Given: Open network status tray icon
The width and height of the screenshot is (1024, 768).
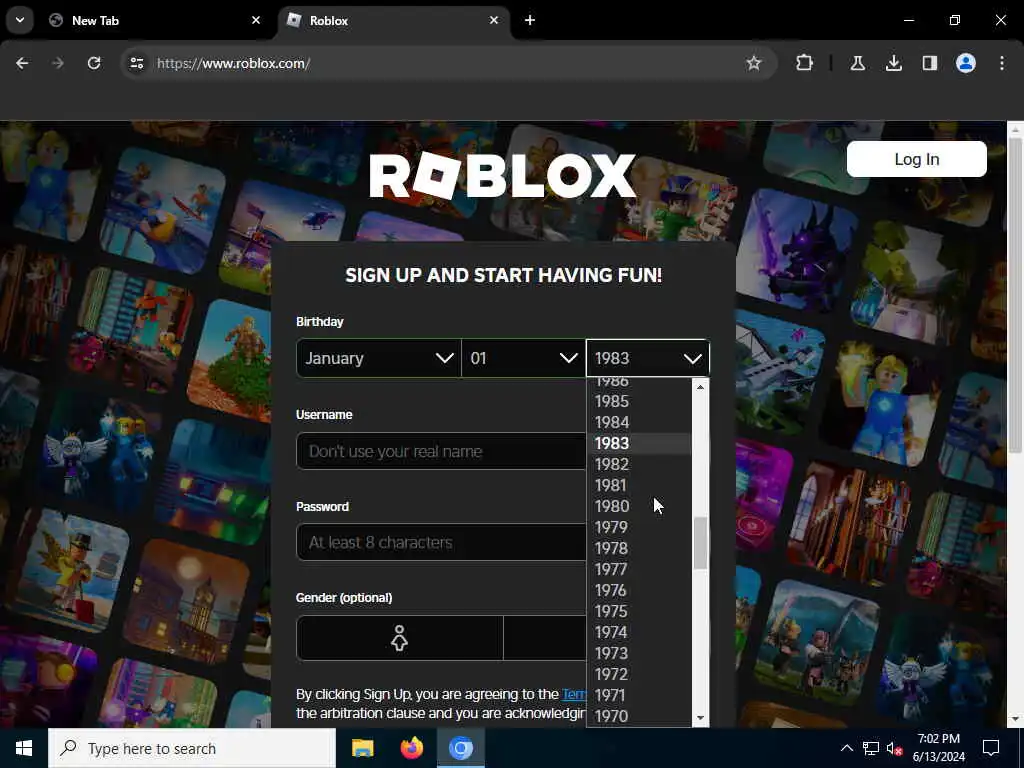Looking at the screenshot, I should pyautogui.click(x=871, y=748).
